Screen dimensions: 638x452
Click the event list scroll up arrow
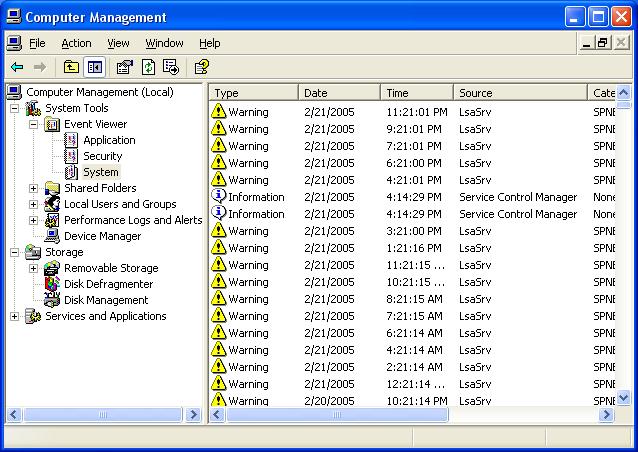[623, 93]
